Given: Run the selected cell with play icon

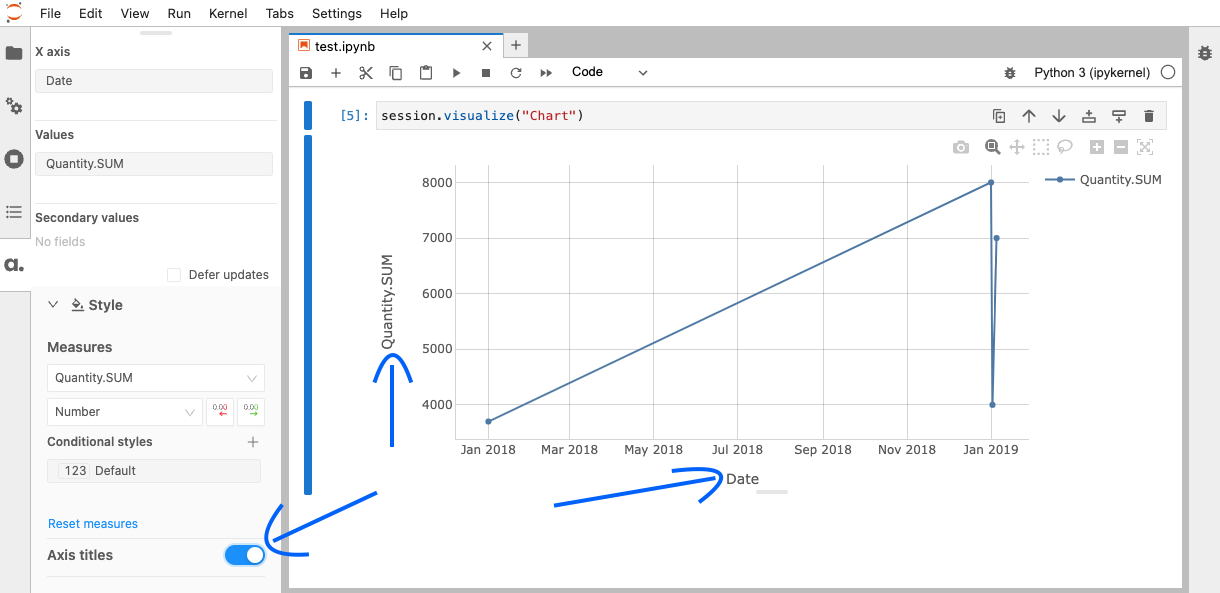Looking at the screenshot, I should point(456,73).
